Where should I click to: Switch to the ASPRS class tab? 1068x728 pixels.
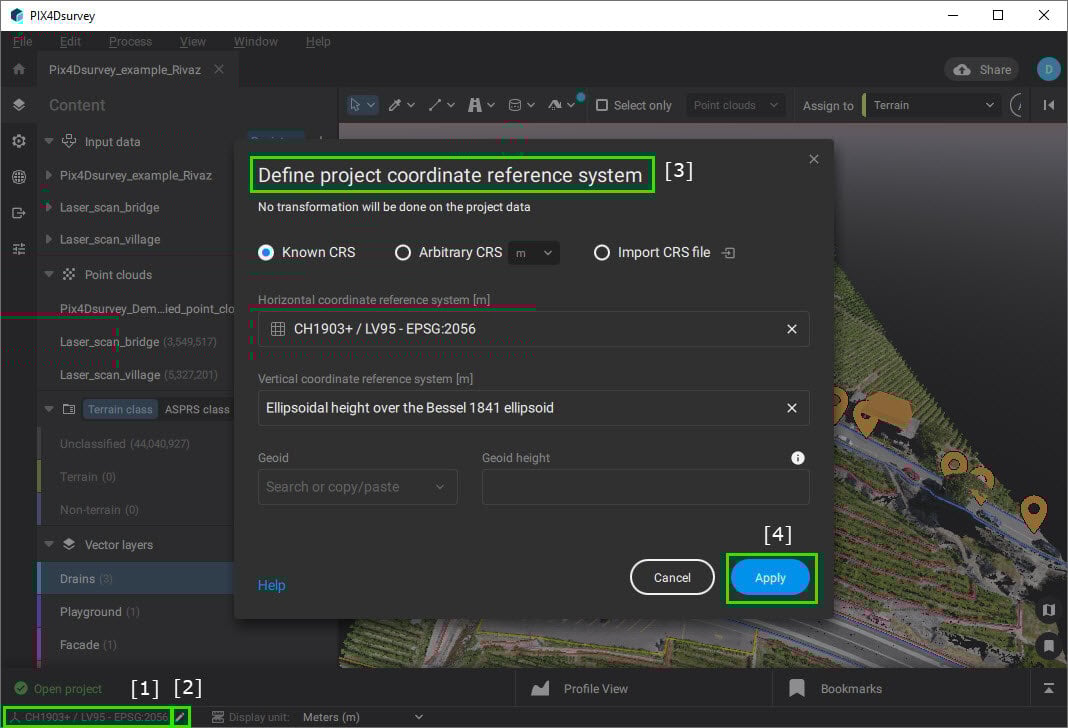click(197, 408)
